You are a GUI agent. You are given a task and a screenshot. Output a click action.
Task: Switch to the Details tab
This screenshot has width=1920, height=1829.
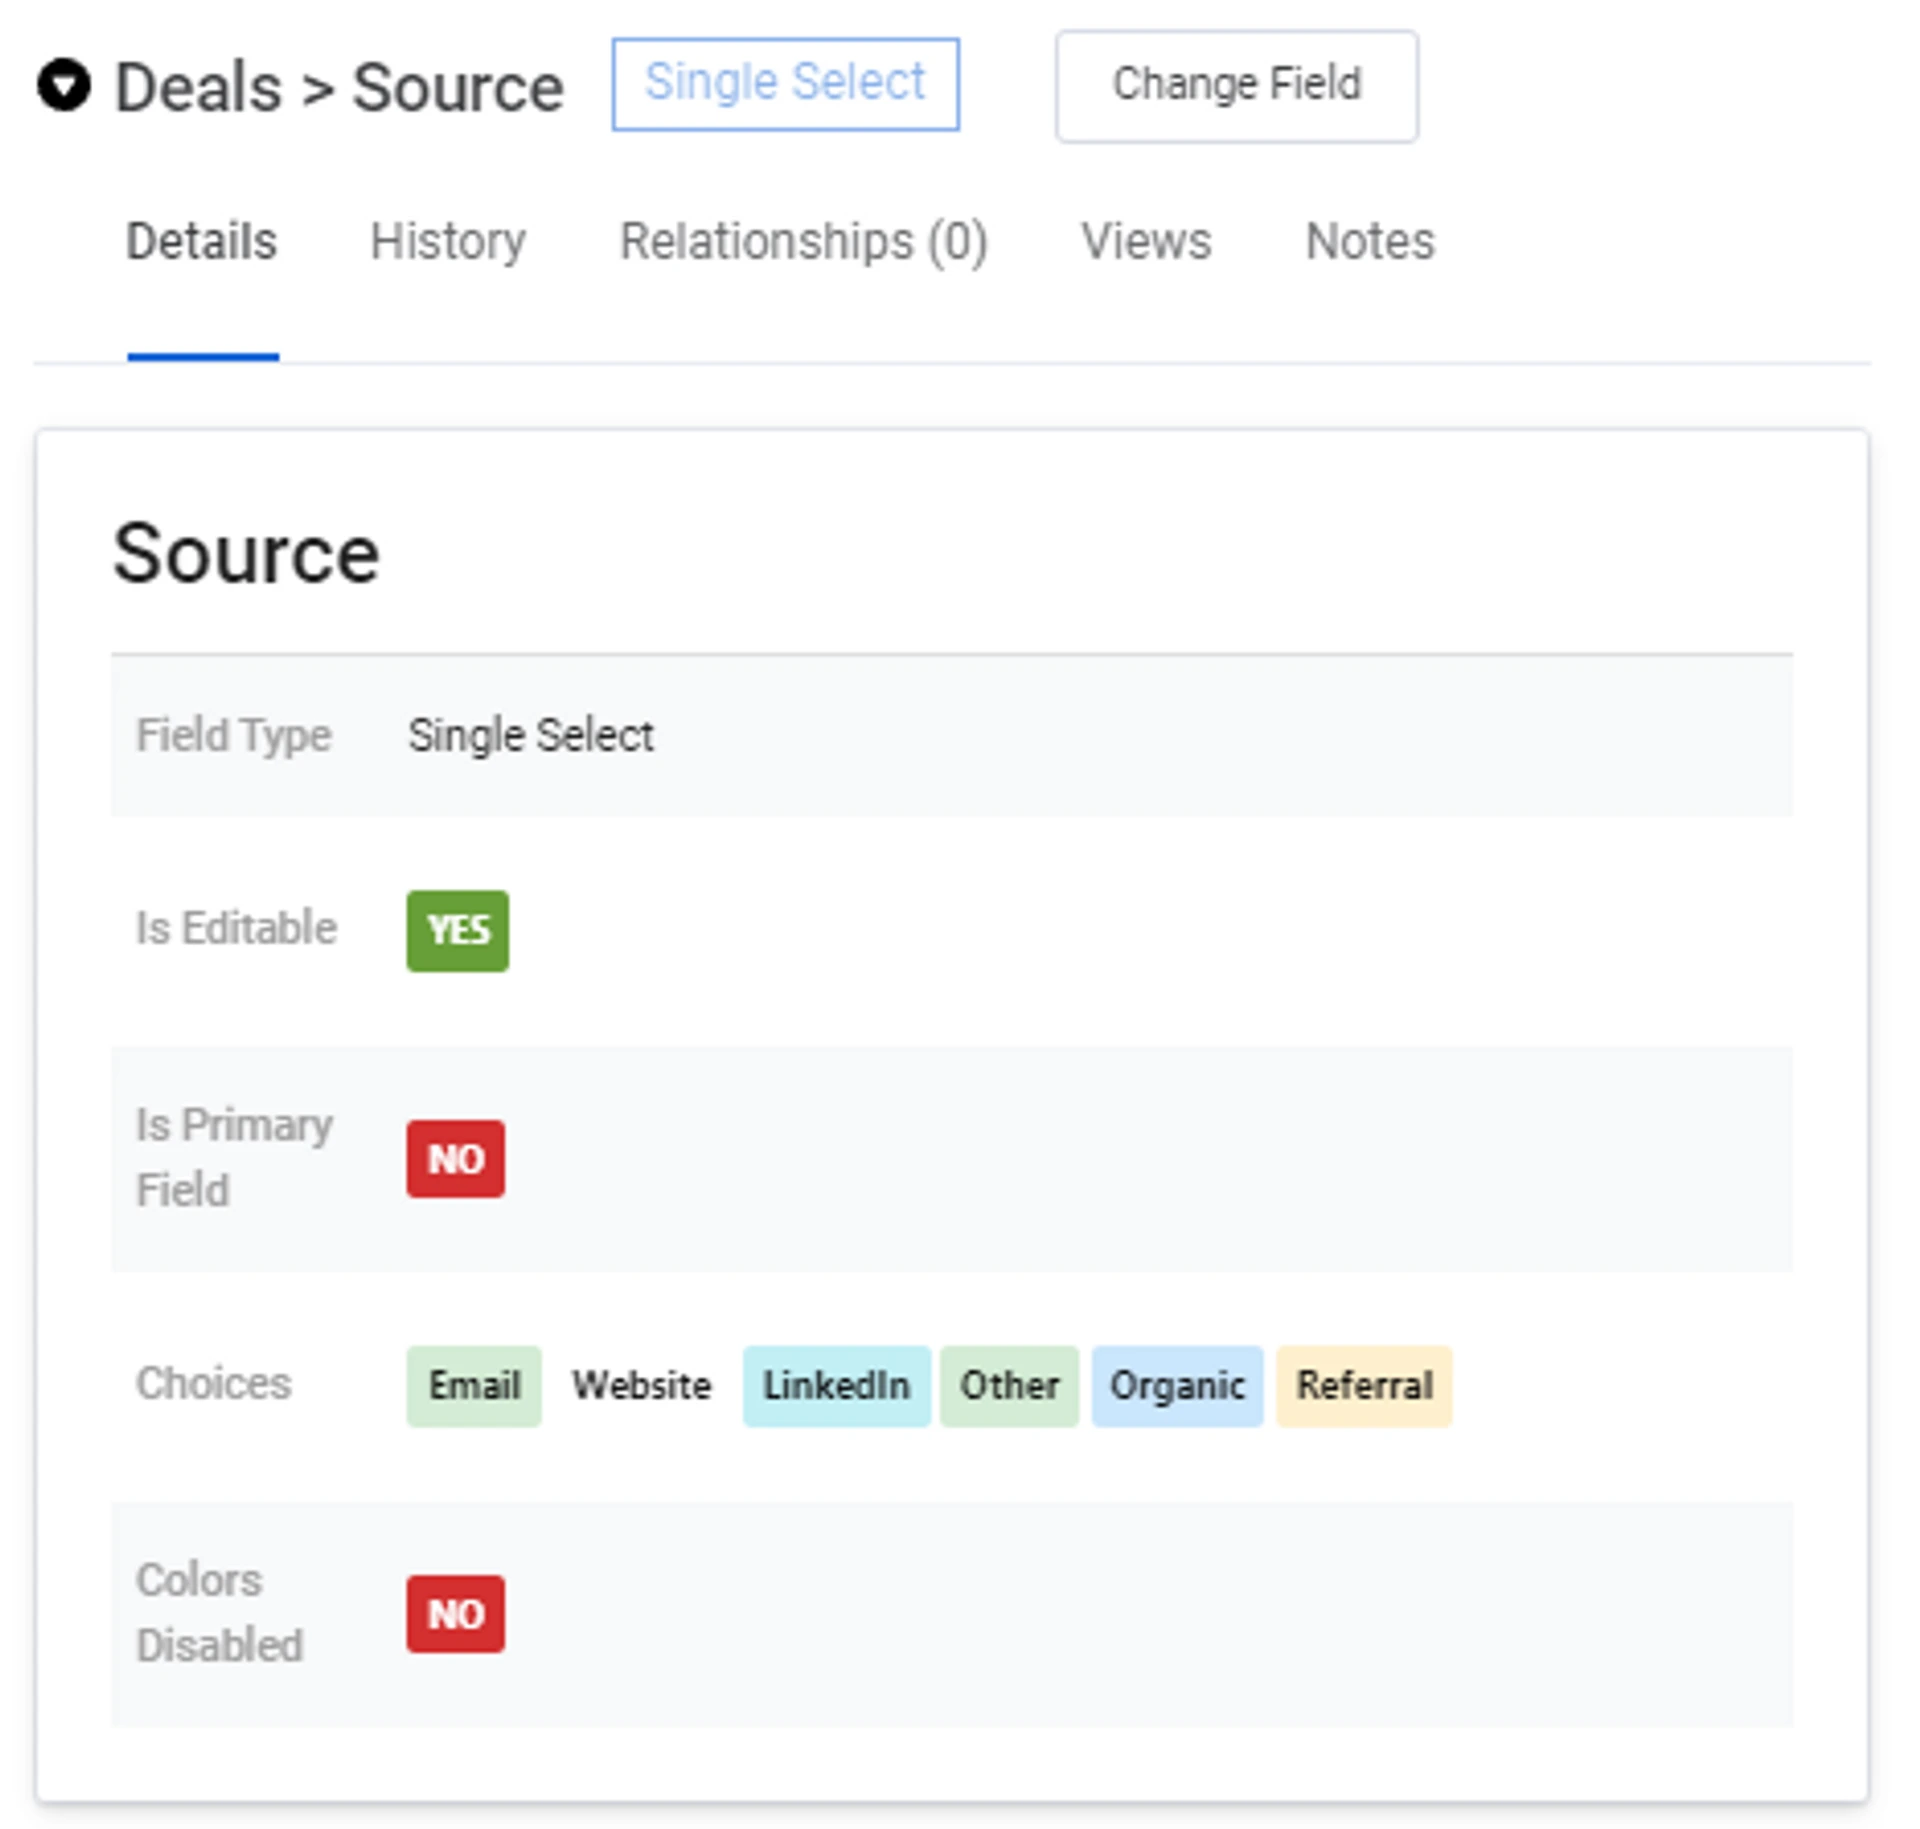coord(201,242)
